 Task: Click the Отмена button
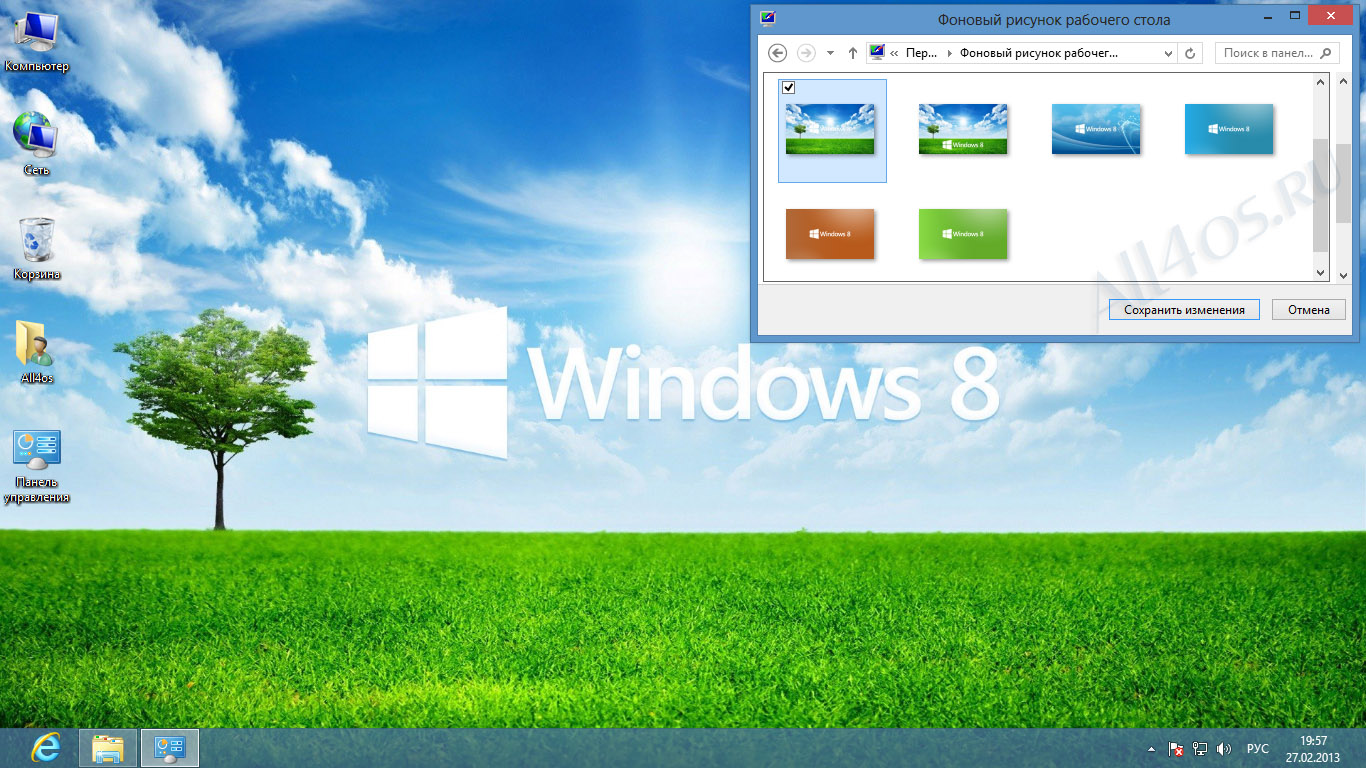[1308, 310]
